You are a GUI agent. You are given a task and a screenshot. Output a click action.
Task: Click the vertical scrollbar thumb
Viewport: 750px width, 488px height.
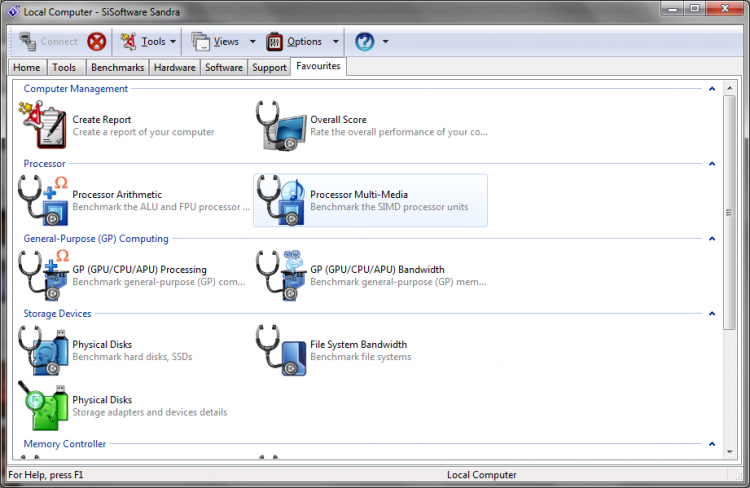729,212
